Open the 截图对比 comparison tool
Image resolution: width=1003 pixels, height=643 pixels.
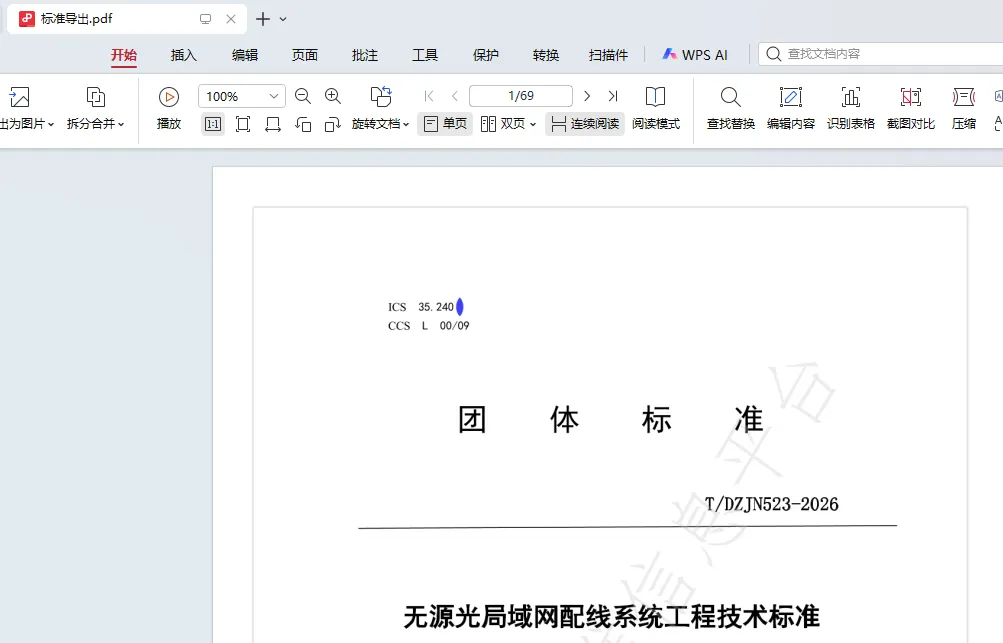coord(911,108)
